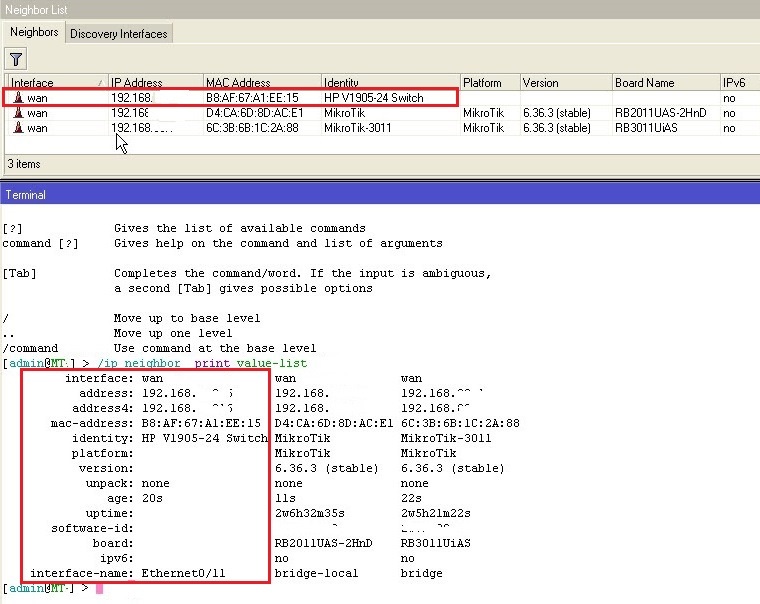Click board name RB3011UiAS cell in table

646,128
